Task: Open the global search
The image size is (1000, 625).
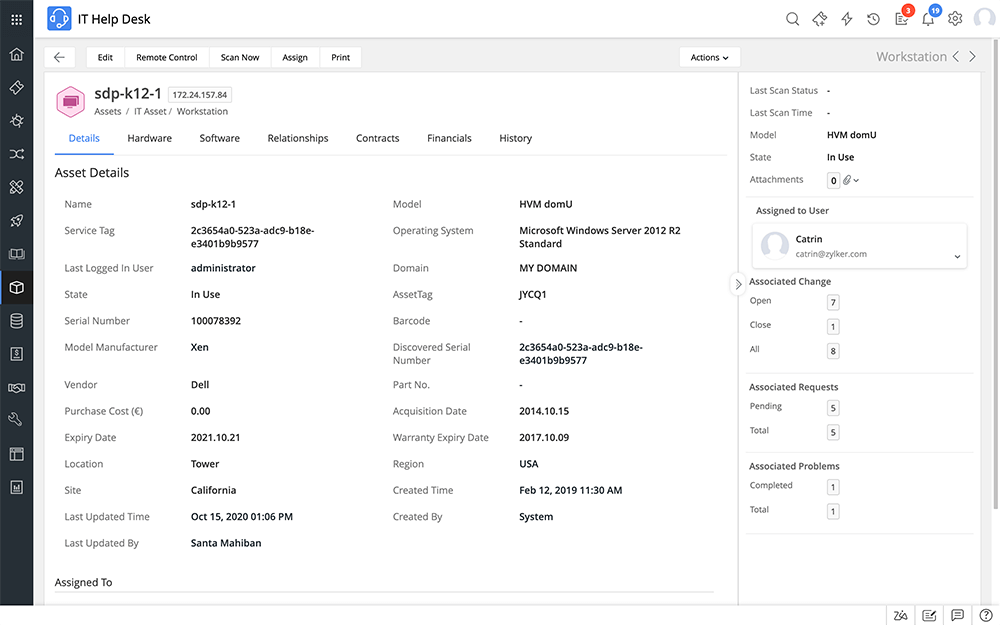Action: coord(792,18)
